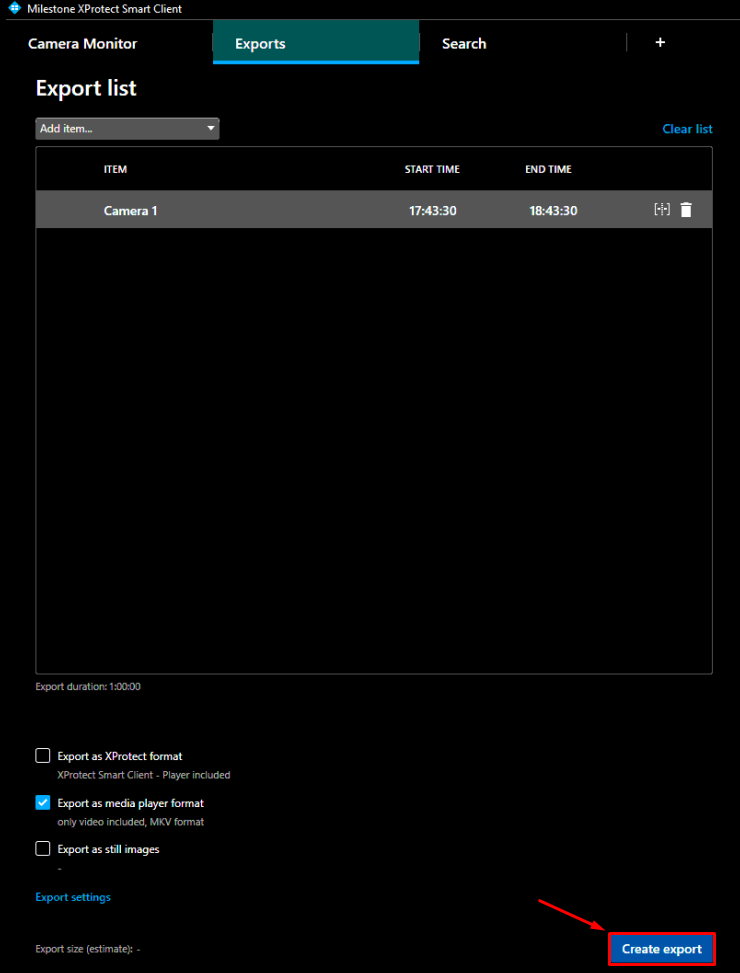This screenshot has height=973, width=740.
Task: Click the Clear list link
Action: 687,129
